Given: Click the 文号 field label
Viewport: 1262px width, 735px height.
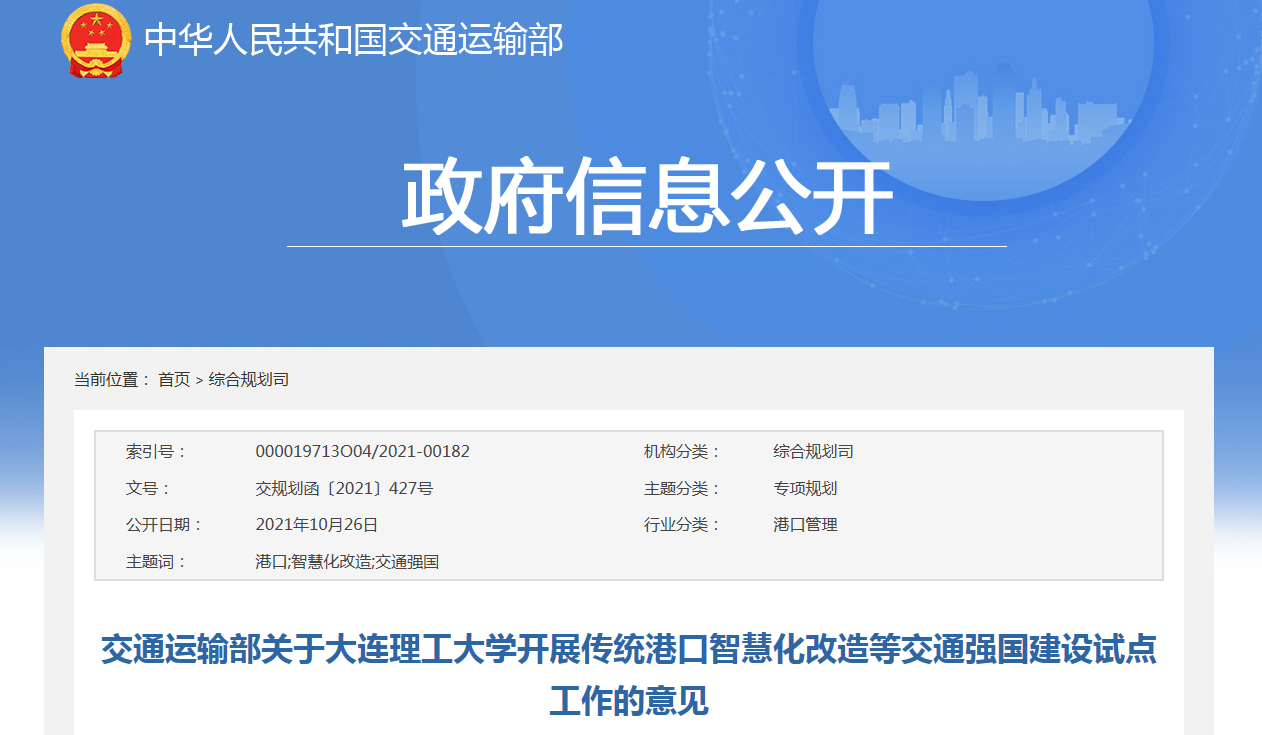Looking at the screenshot, I should (x=148, y=489).
